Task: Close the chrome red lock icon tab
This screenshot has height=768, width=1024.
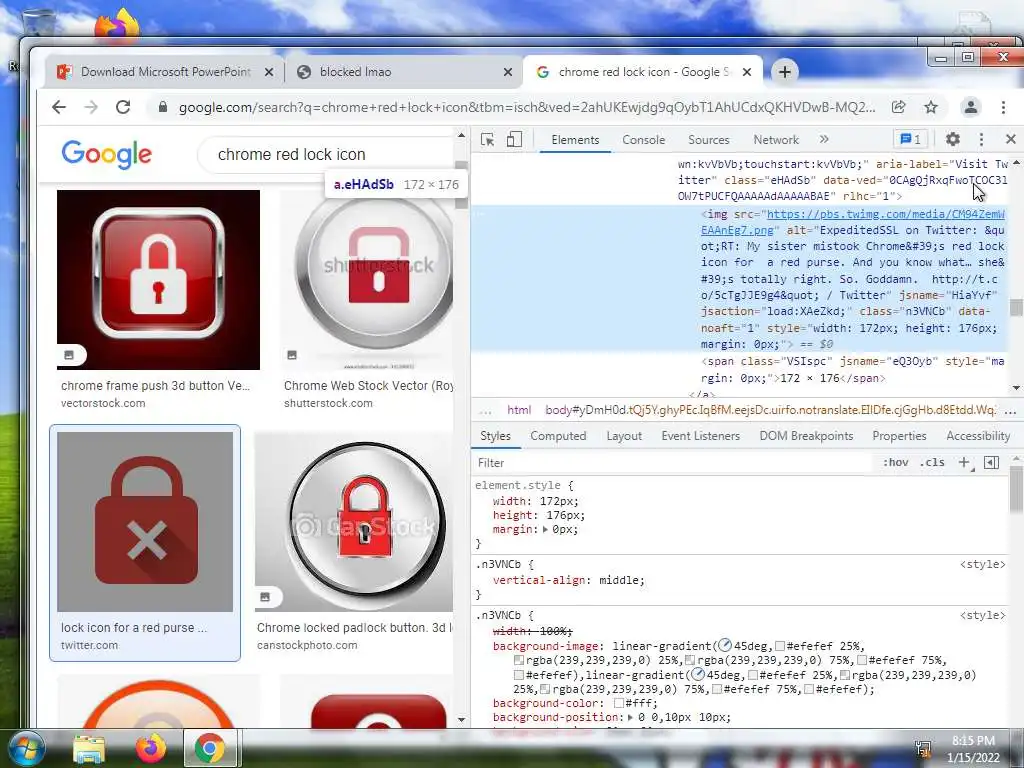Action: pos(747,72)
